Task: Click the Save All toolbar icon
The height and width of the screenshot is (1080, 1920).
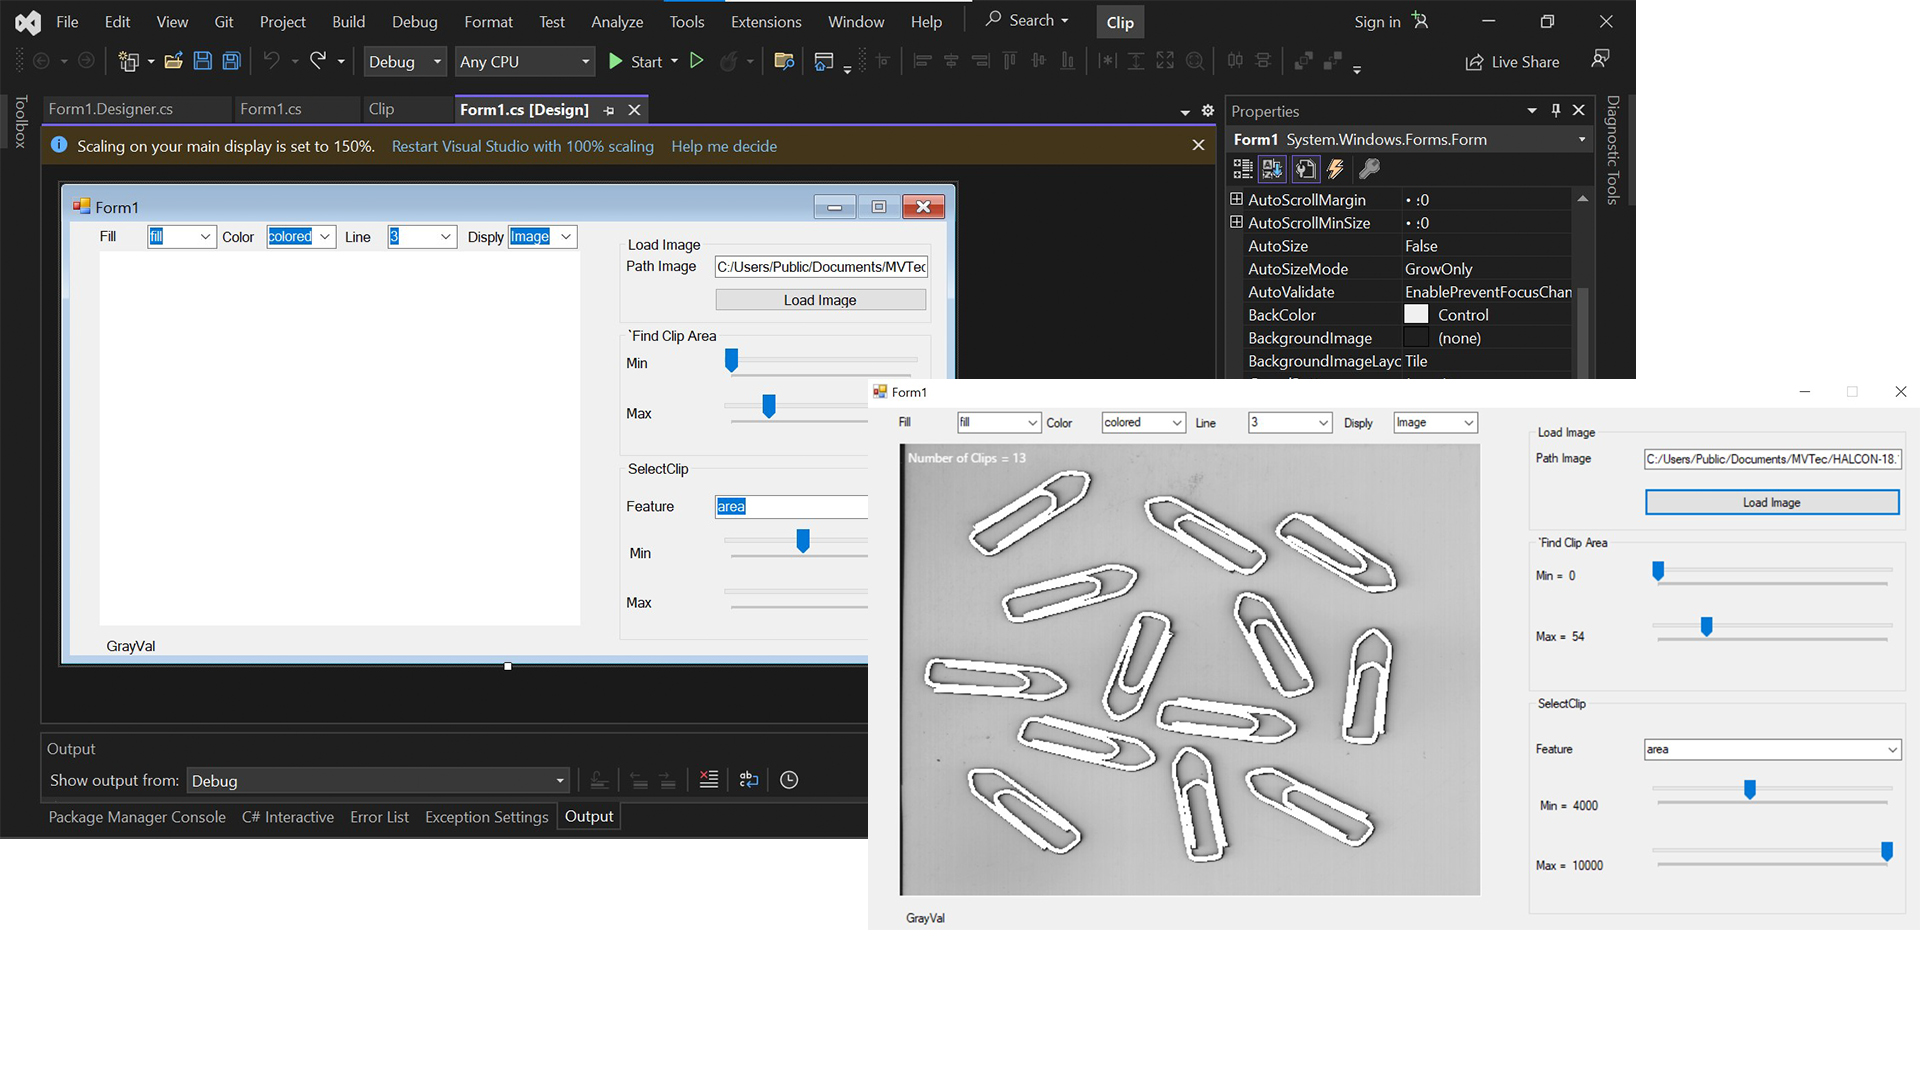Action: pos(231,61)
